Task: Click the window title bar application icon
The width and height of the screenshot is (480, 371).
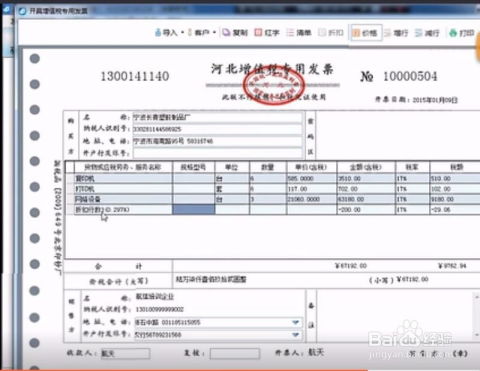Action: 22,11
